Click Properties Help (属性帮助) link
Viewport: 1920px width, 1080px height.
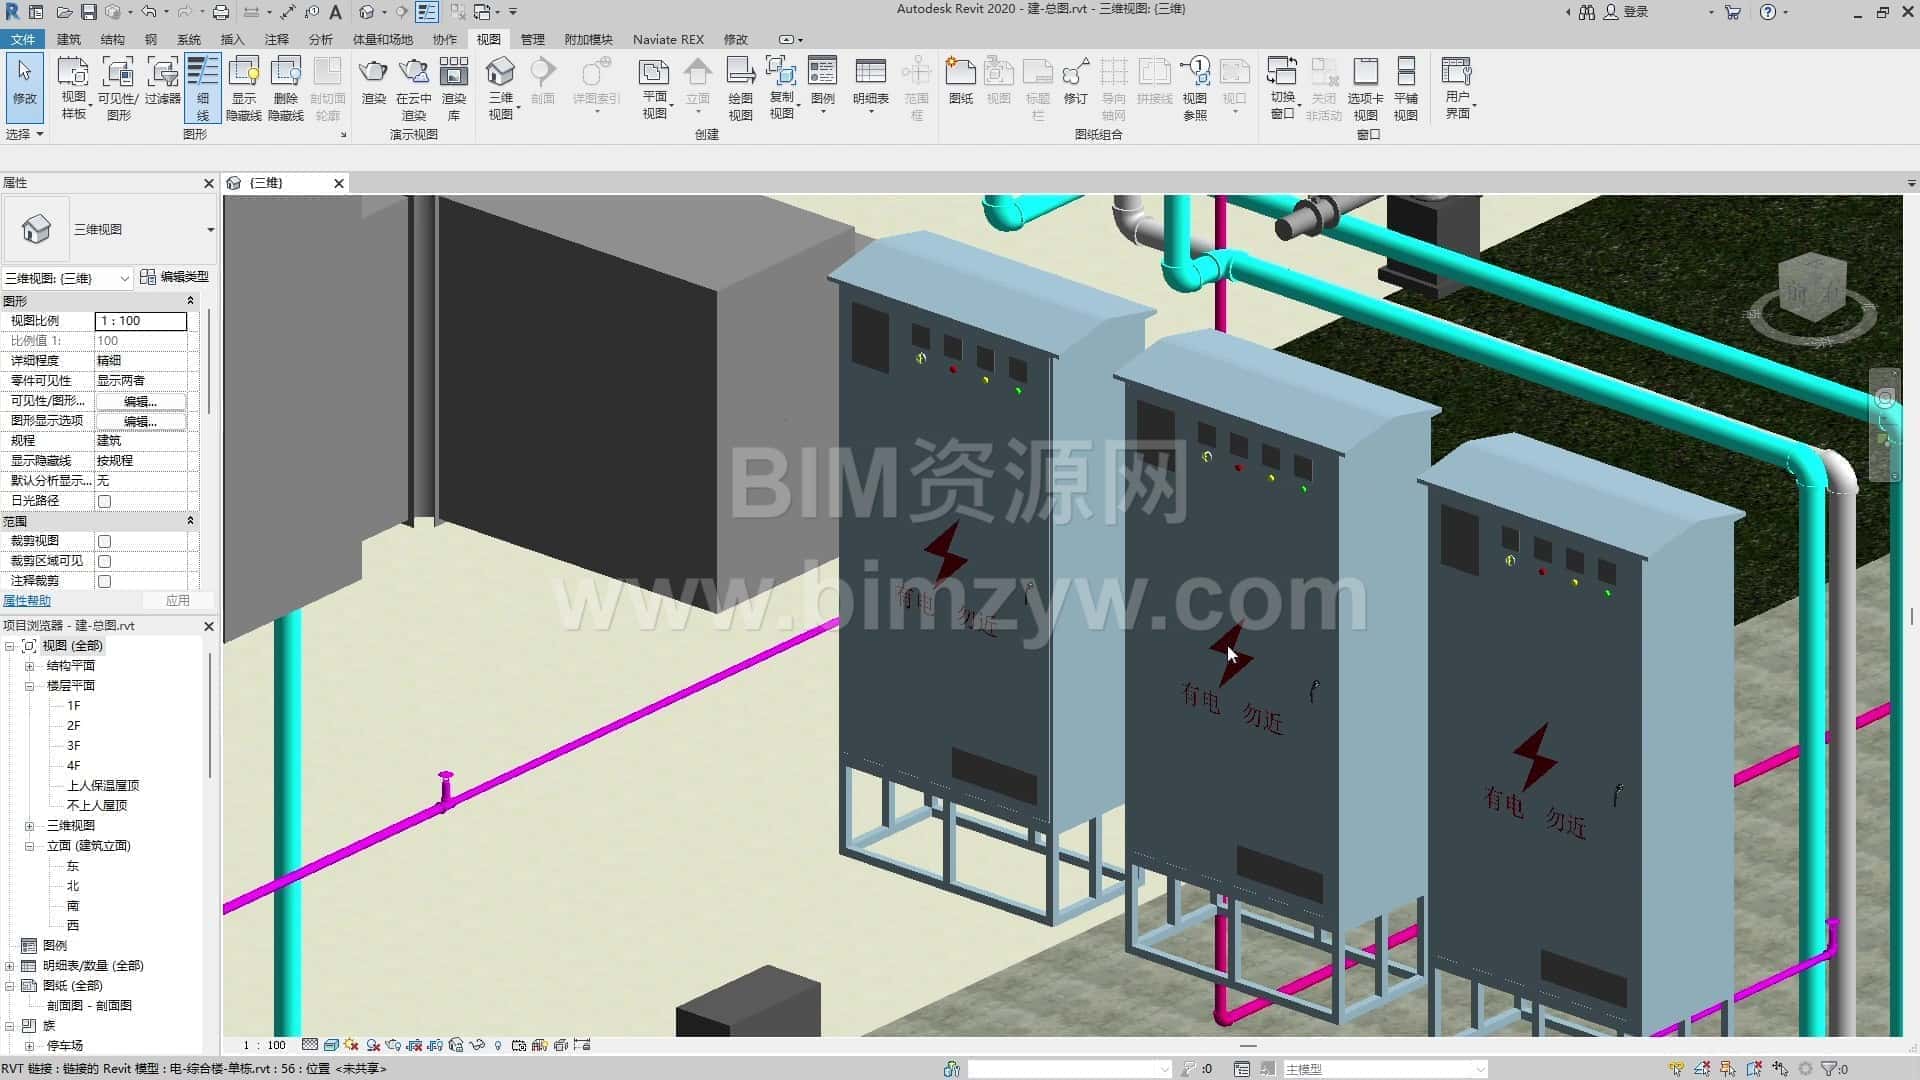click(x=27, y=601)
